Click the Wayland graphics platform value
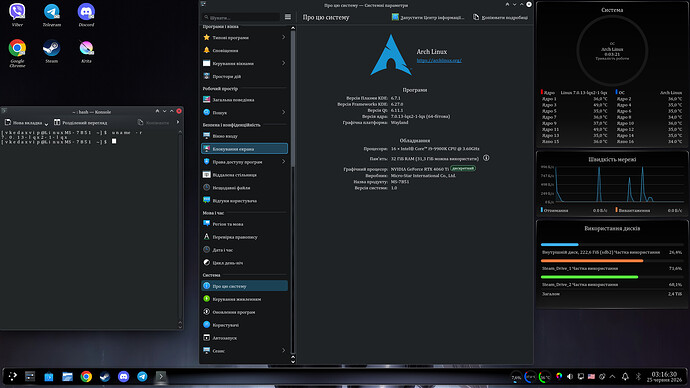 coord(400,123)
